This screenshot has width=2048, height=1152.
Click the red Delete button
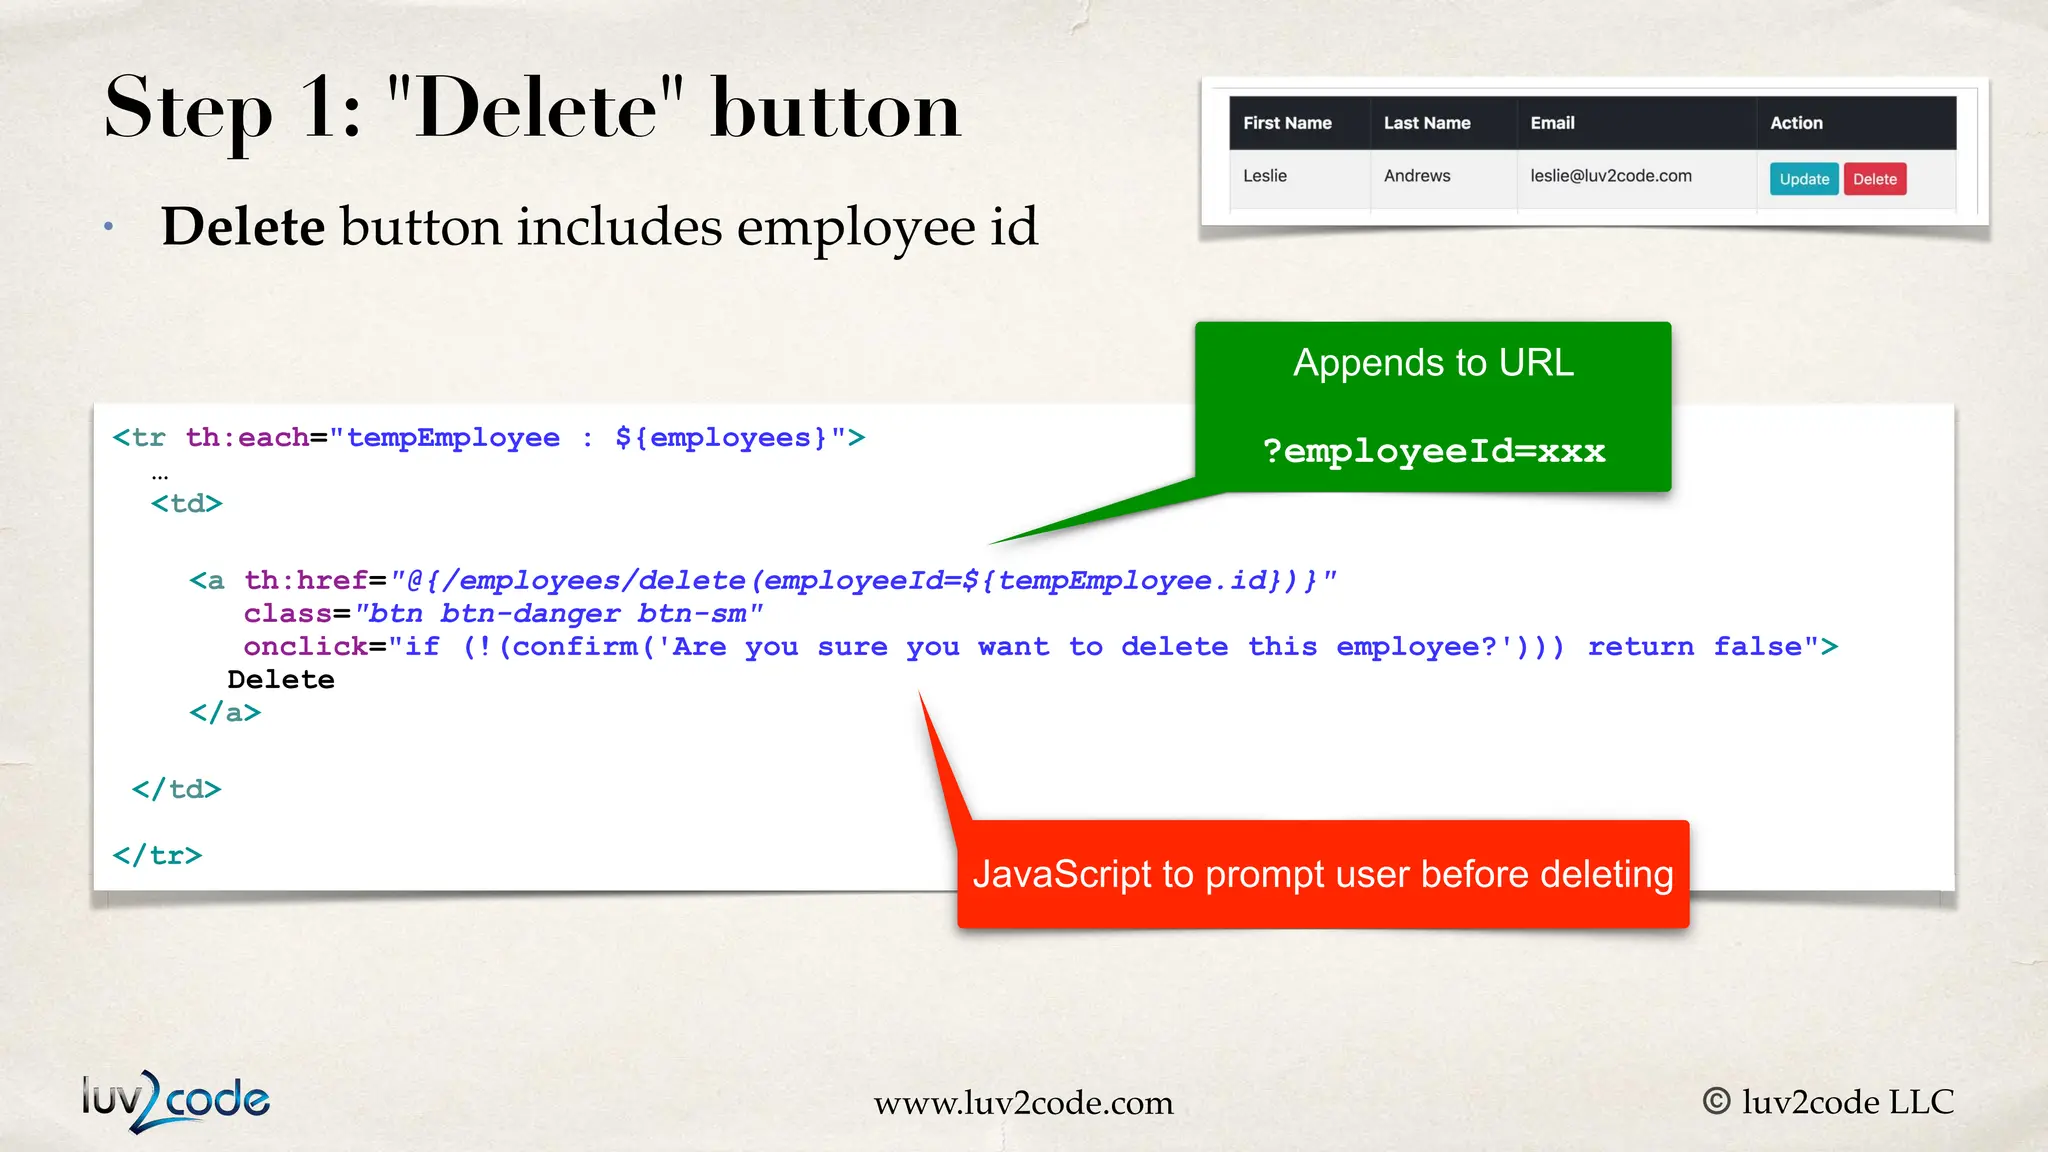[1875, 179]
